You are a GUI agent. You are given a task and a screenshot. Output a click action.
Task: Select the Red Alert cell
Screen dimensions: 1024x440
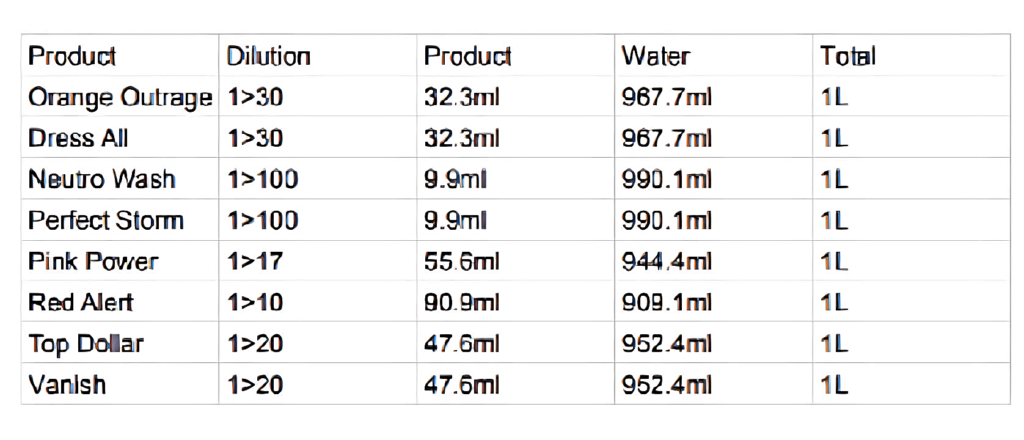81,303
